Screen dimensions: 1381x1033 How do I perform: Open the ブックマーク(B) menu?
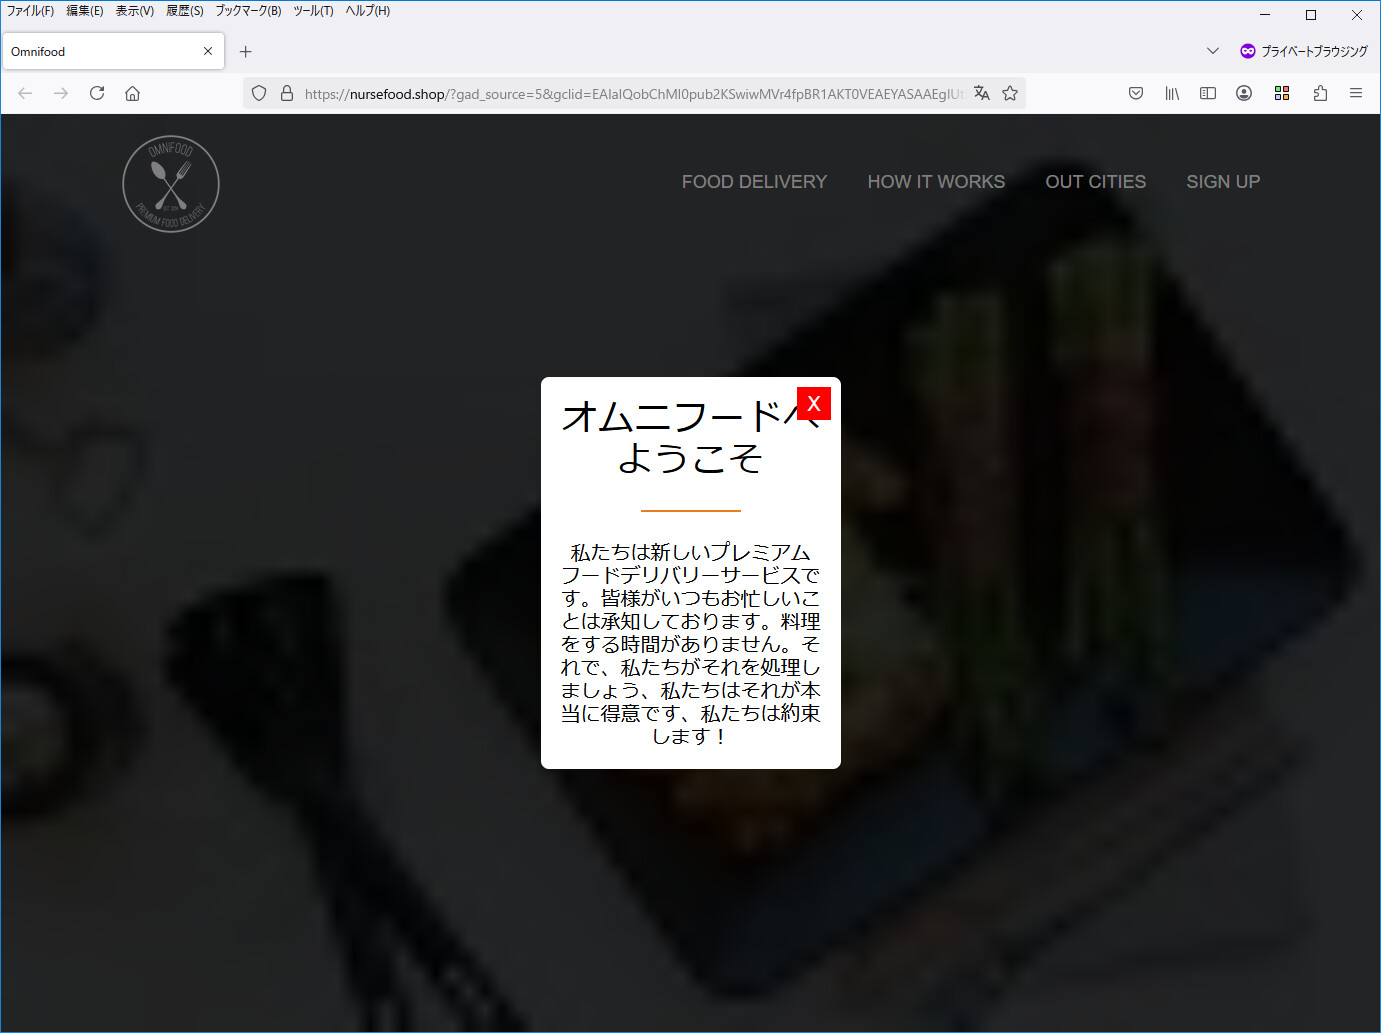[248, 11]
